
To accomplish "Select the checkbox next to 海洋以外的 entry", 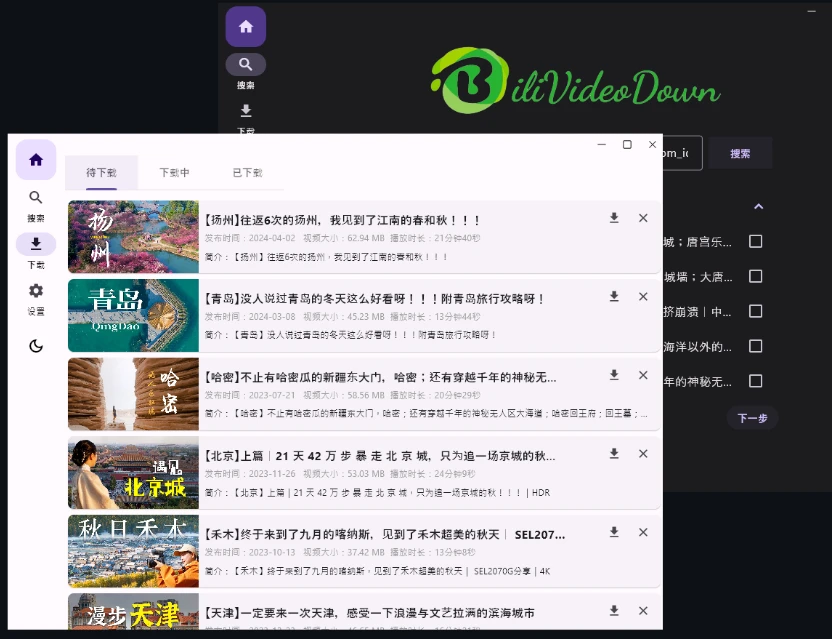I will [756, 346].
